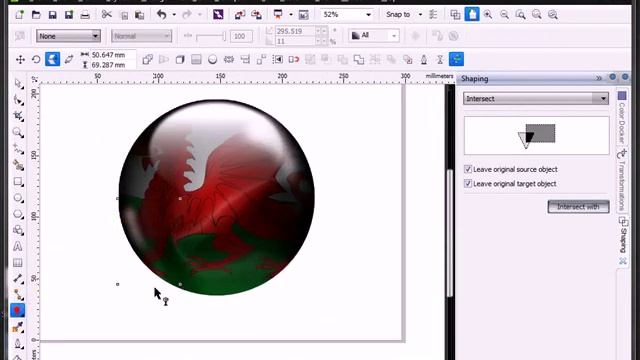Switch to the Transformations docker tab
This screenshot has width=640, height=360.
coord(622,180)
